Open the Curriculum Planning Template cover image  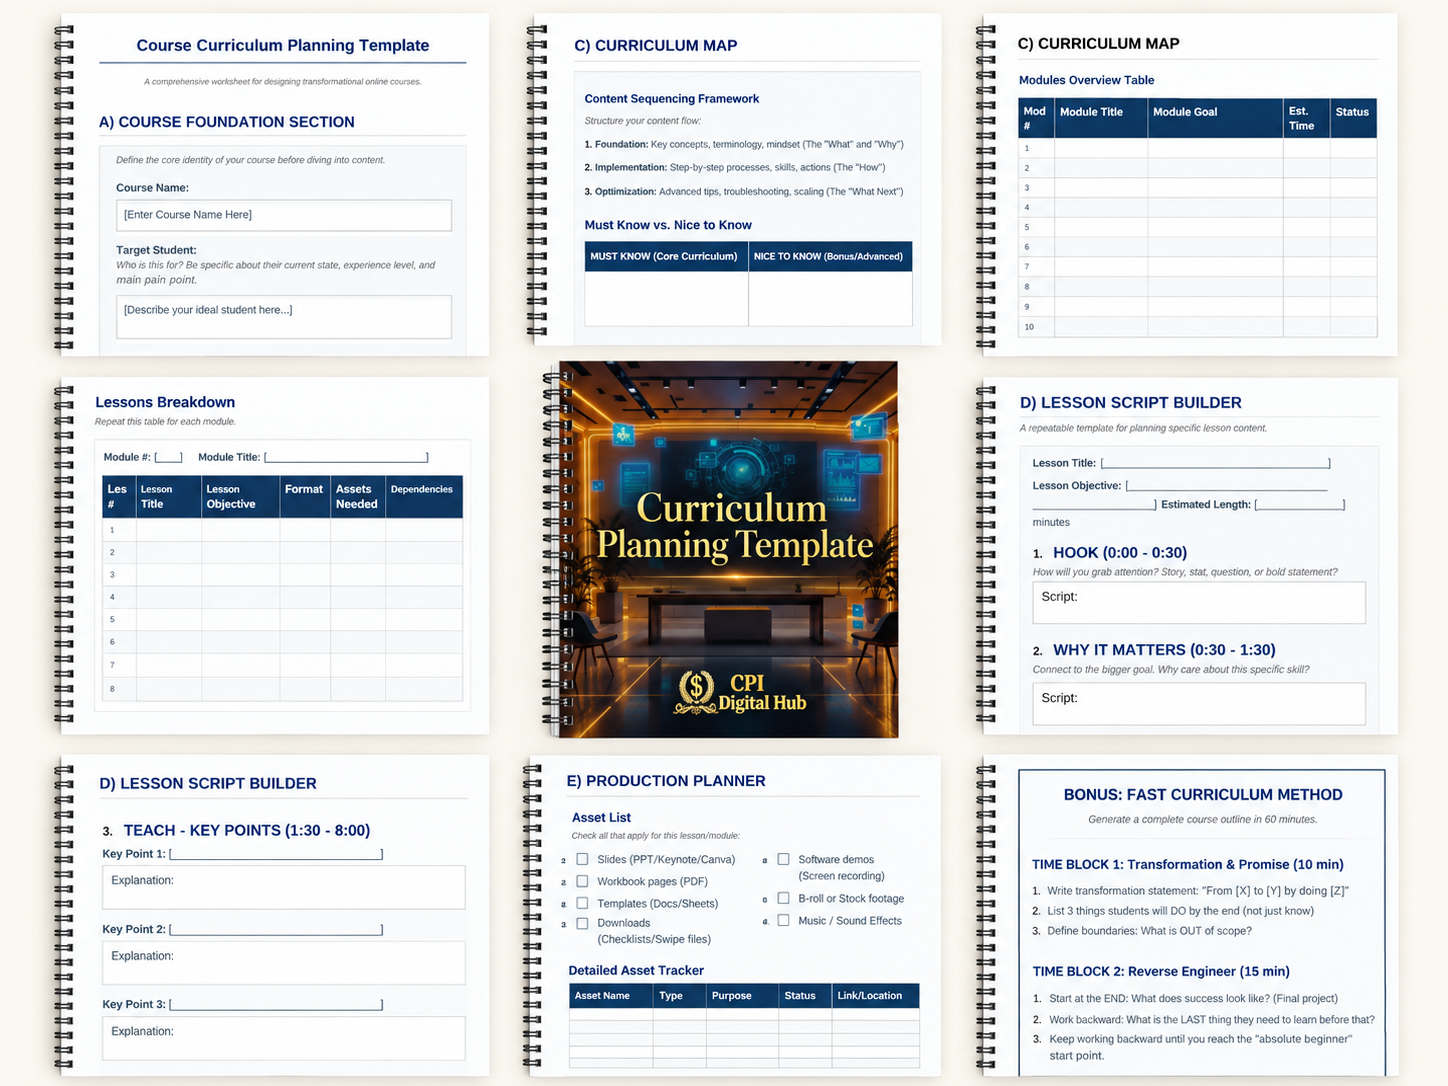[x=728, y=549]
